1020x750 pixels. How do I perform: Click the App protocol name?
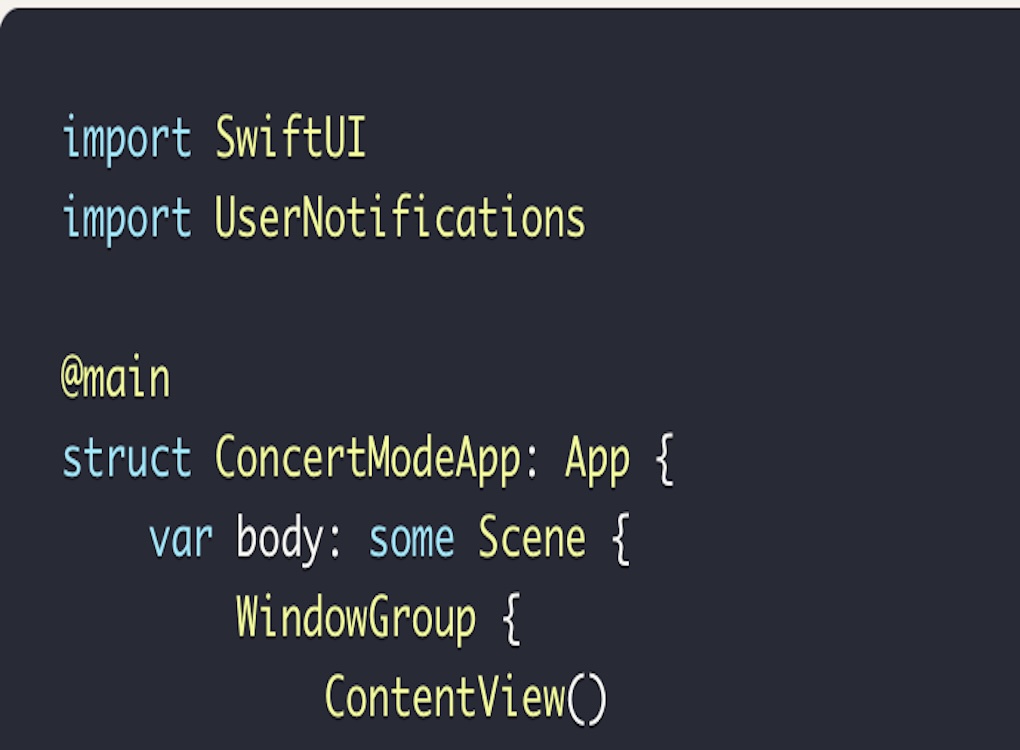click(x=597, y=460)
